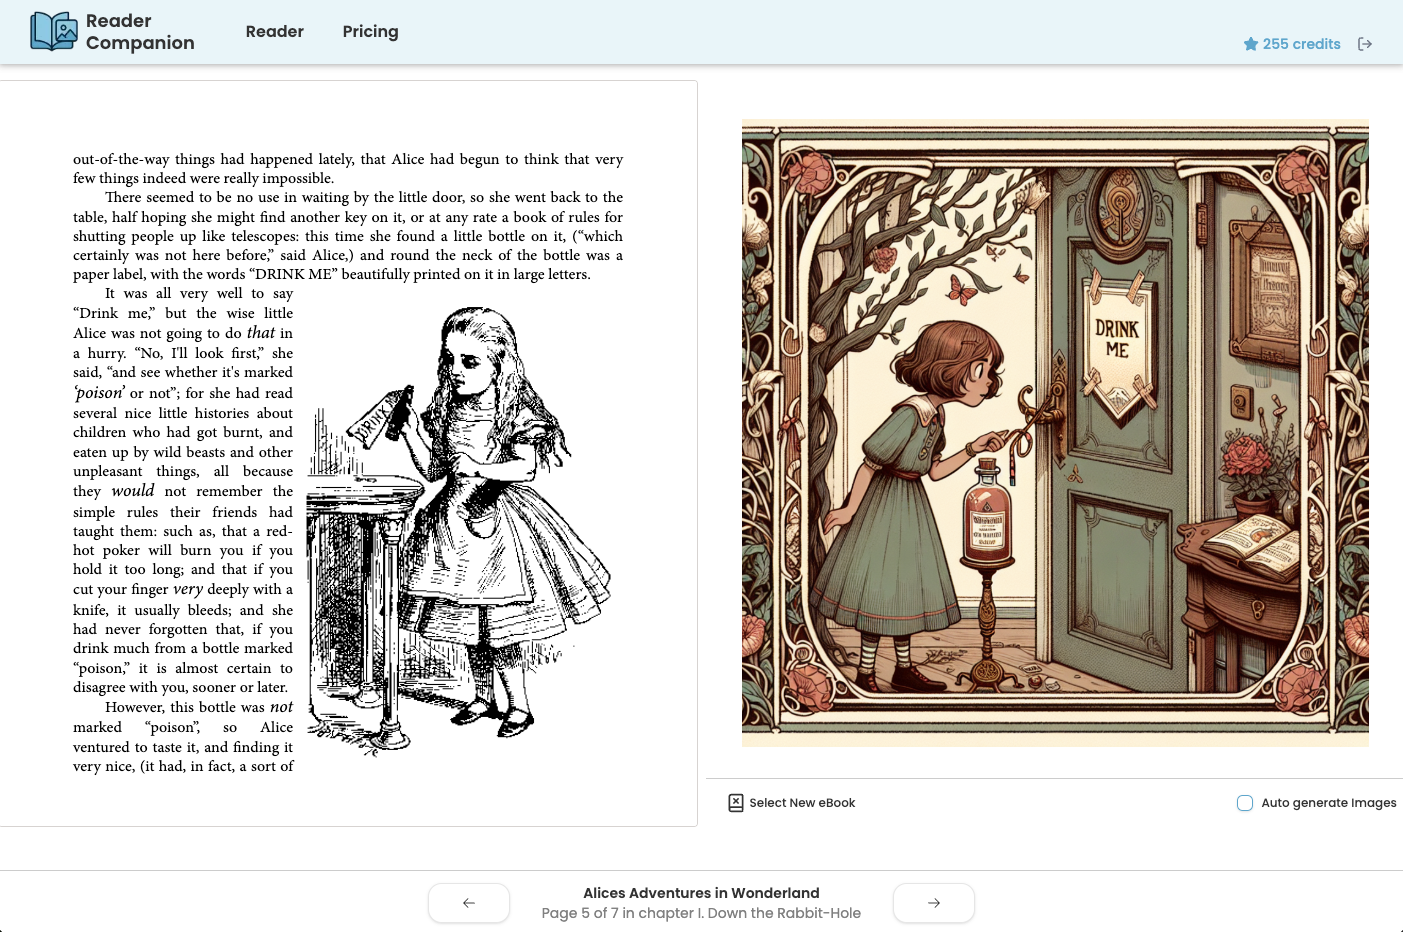Open the Reader menu item
The width and height of the screenshot is (1403, 932).
pyautogui.click(x=275, y=31)
